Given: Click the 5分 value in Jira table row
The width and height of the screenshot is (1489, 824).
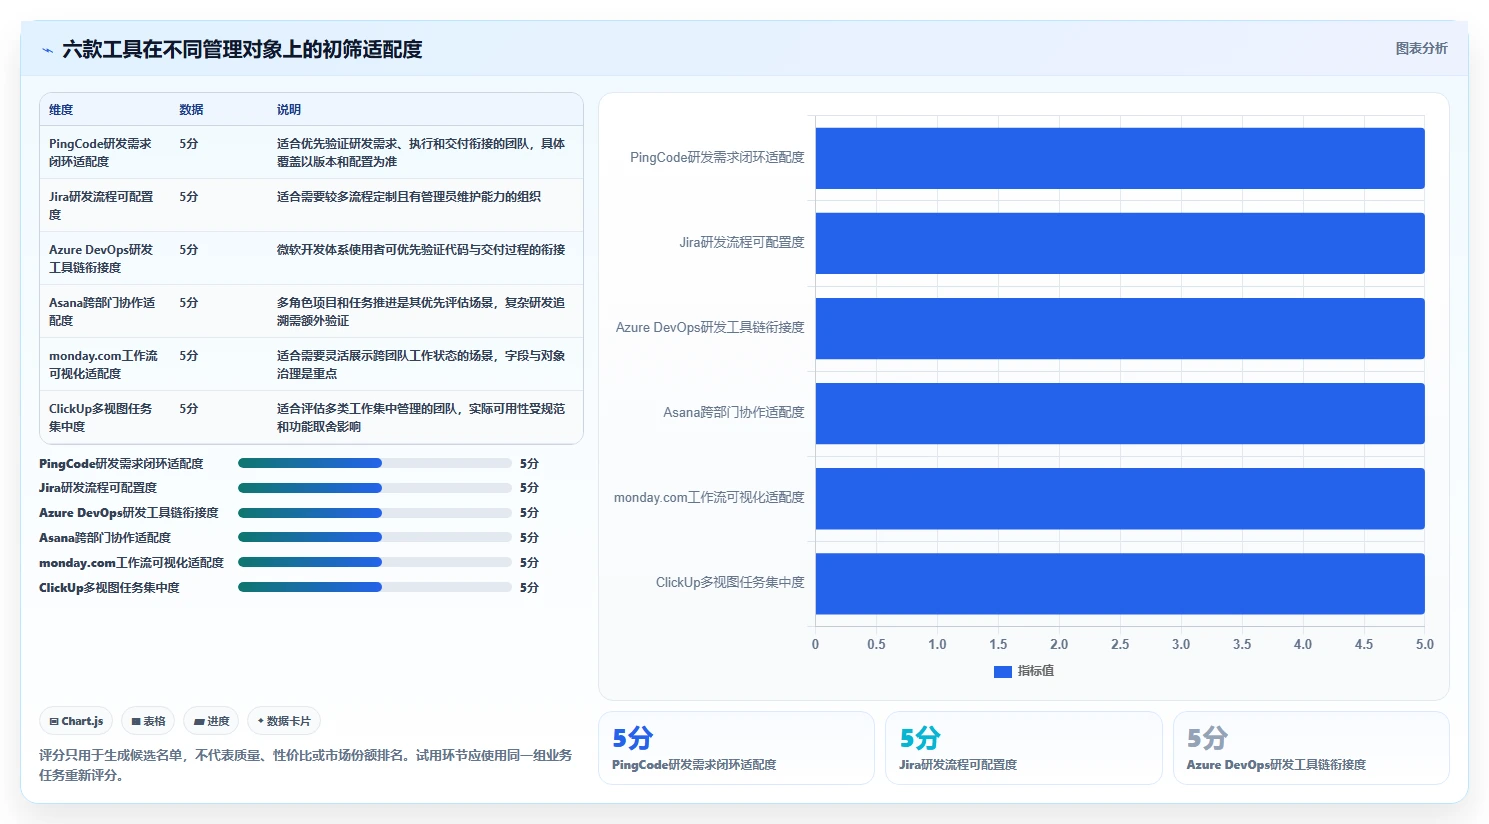Looking at the screenshot, I should point(189,197).
